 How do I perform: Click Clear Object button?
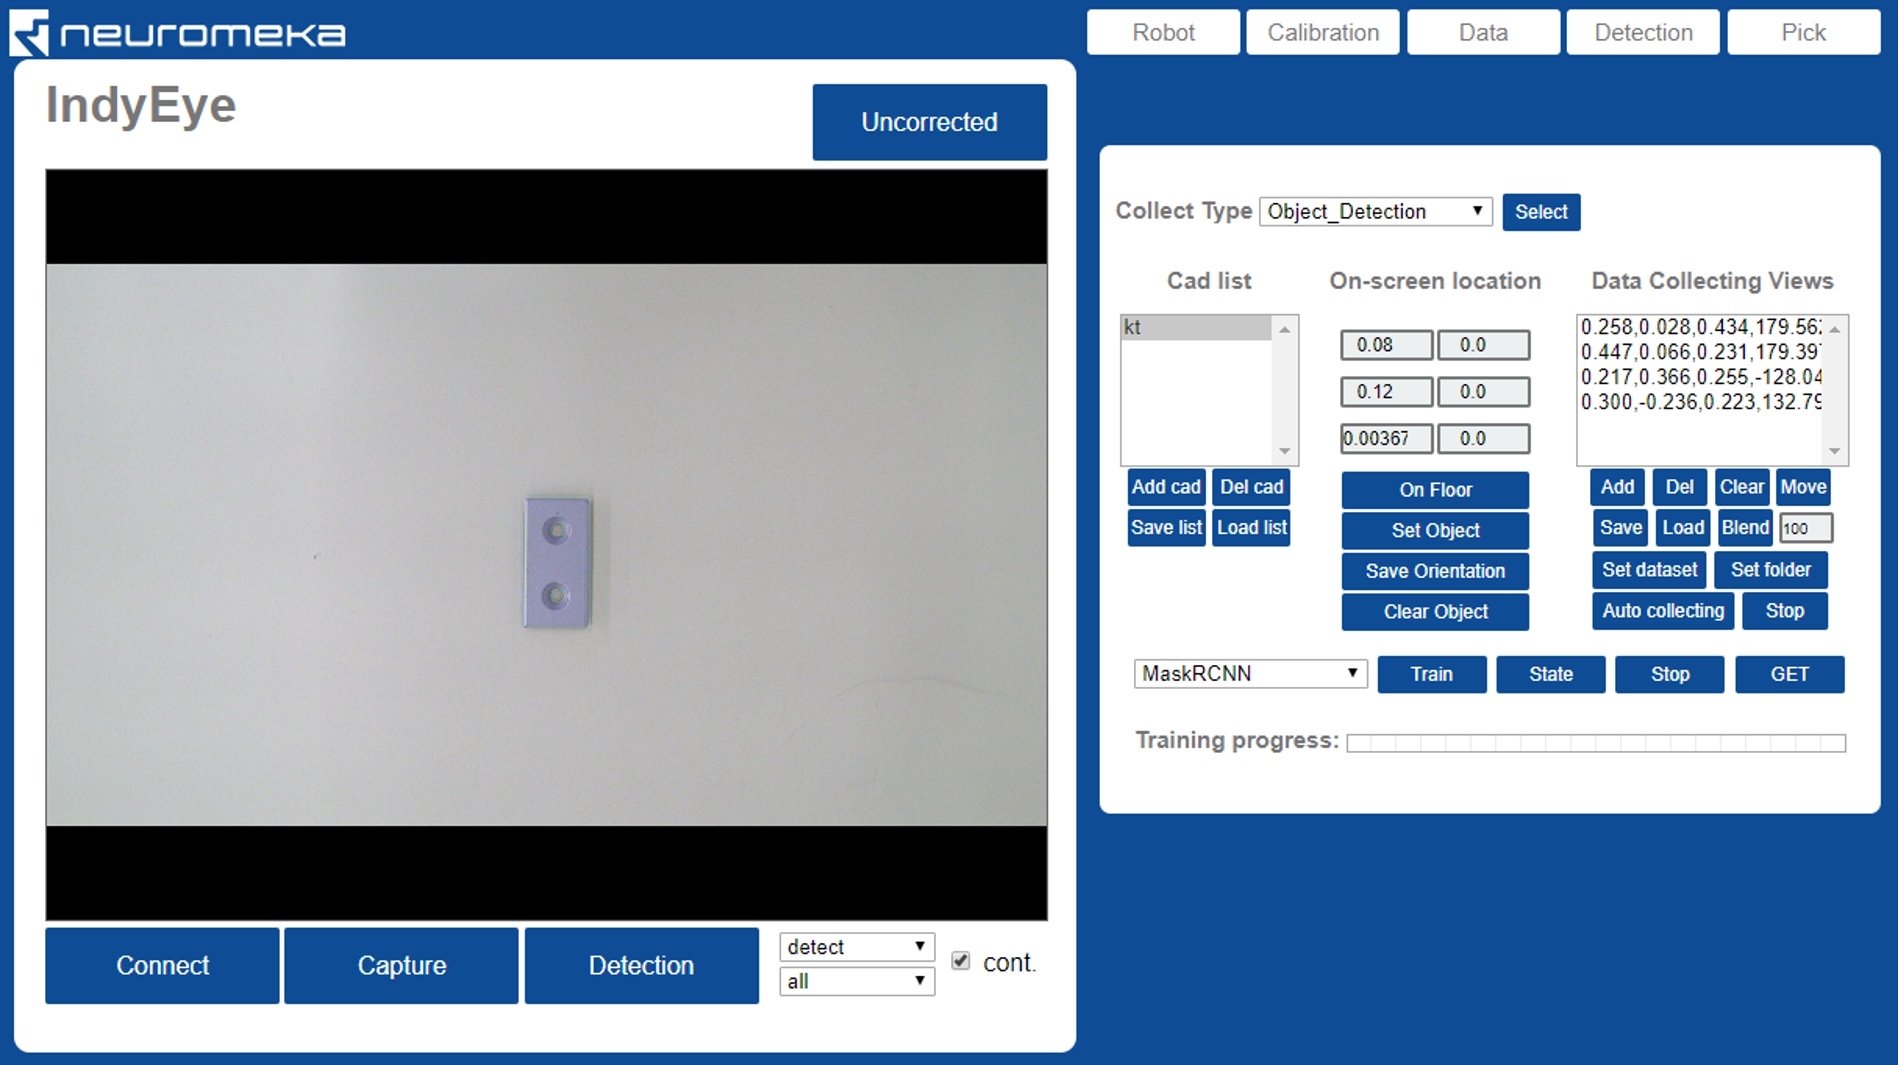point(1435,612)
